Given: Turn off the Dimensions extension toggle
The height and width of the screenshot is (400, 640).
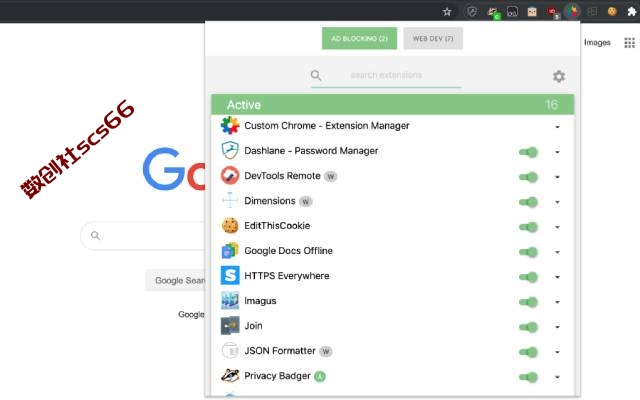Looking at the screenshot, I should click(x=529, y=202).
